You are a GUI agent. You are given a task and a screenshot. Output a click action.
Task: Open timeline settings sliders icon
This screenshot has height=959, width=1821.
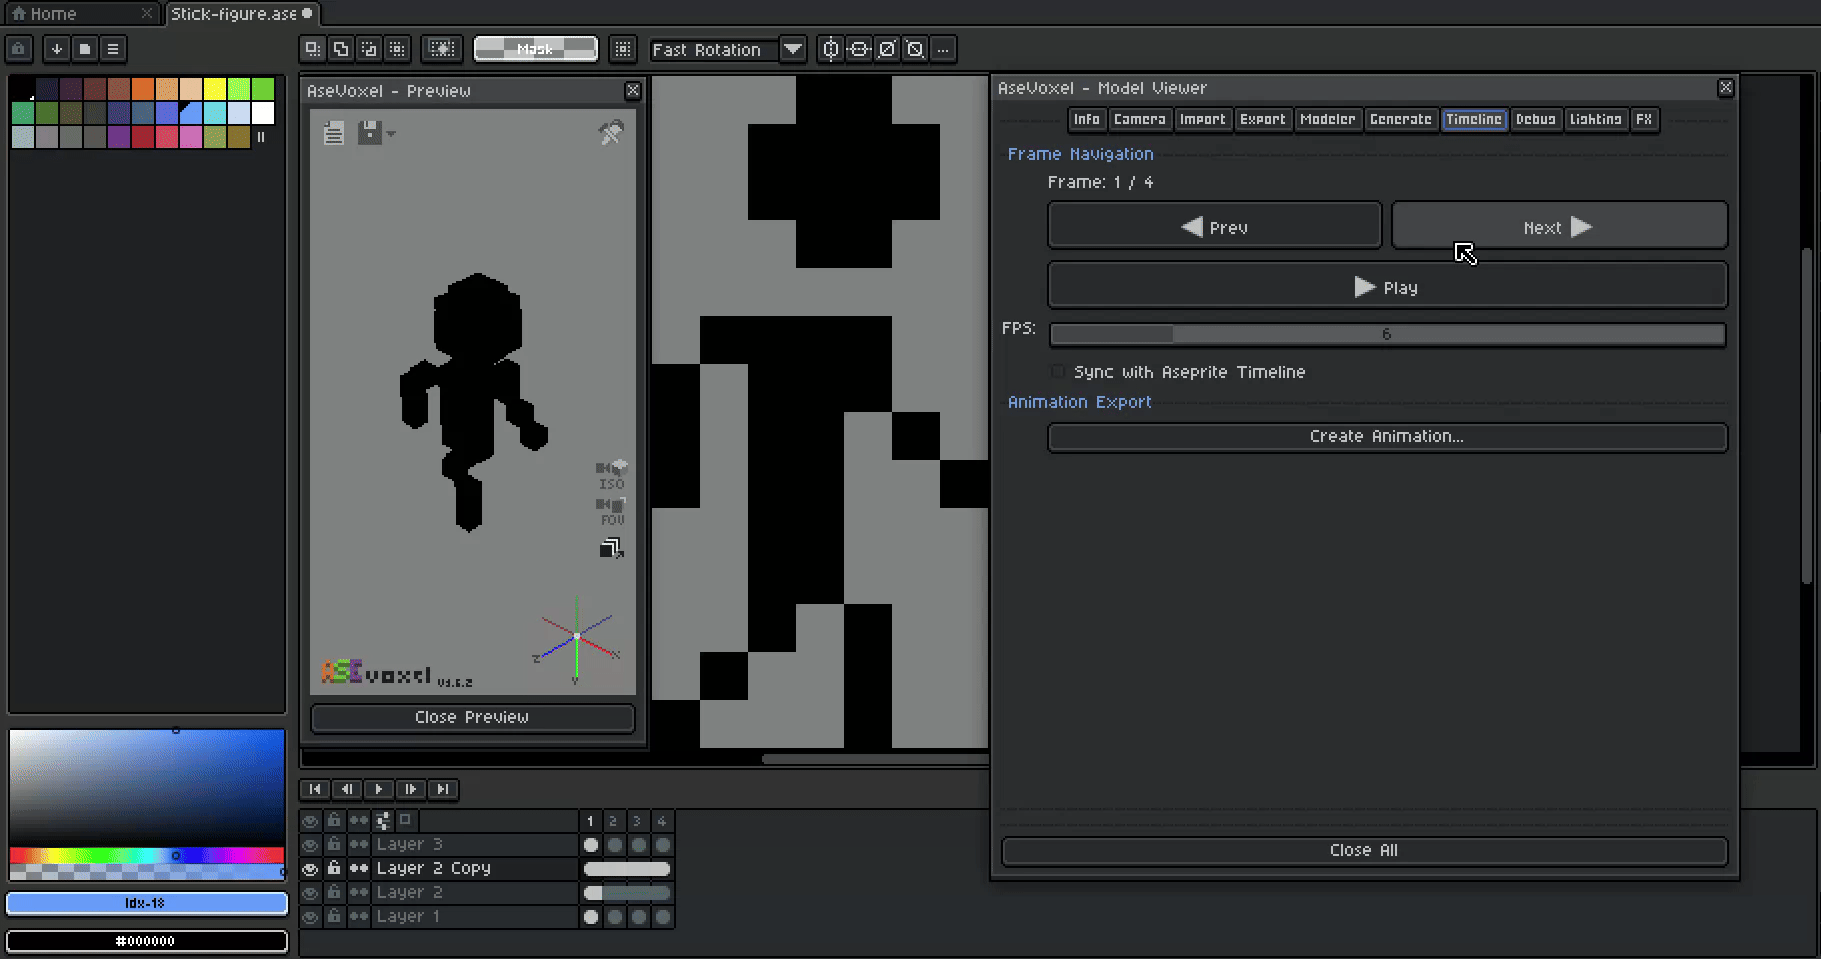382,821
